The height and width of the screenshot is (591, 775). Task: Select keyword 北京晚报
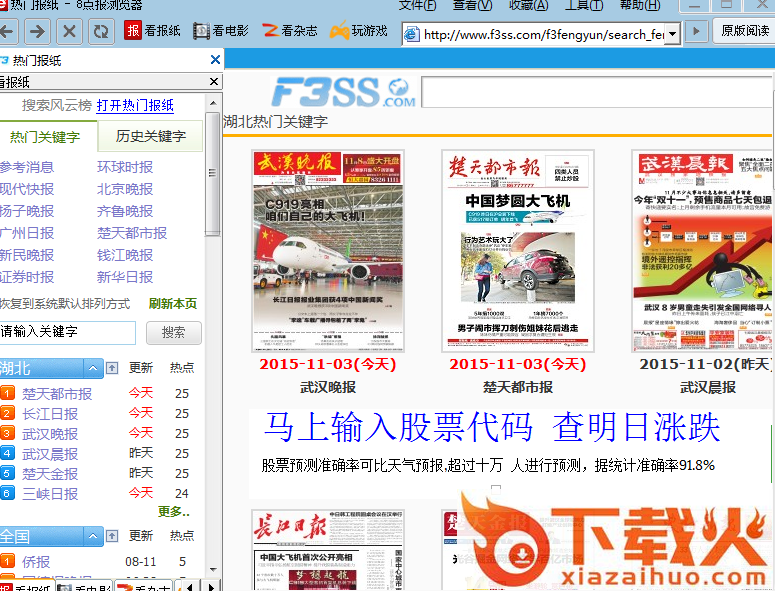[125, 189]
